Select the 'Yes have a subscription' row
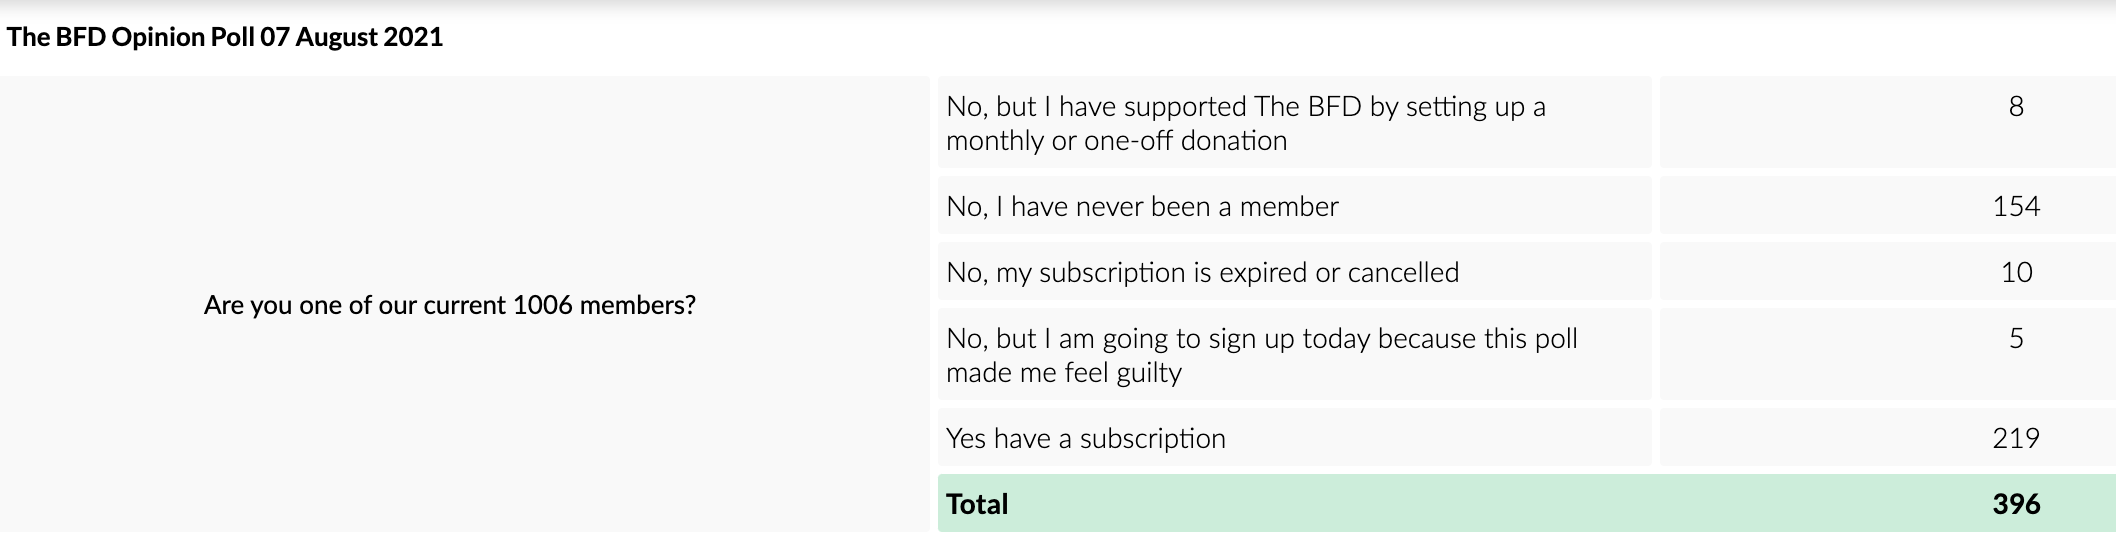The width and height of the screenshot is (2116, 536). (x=1085, y=439)
